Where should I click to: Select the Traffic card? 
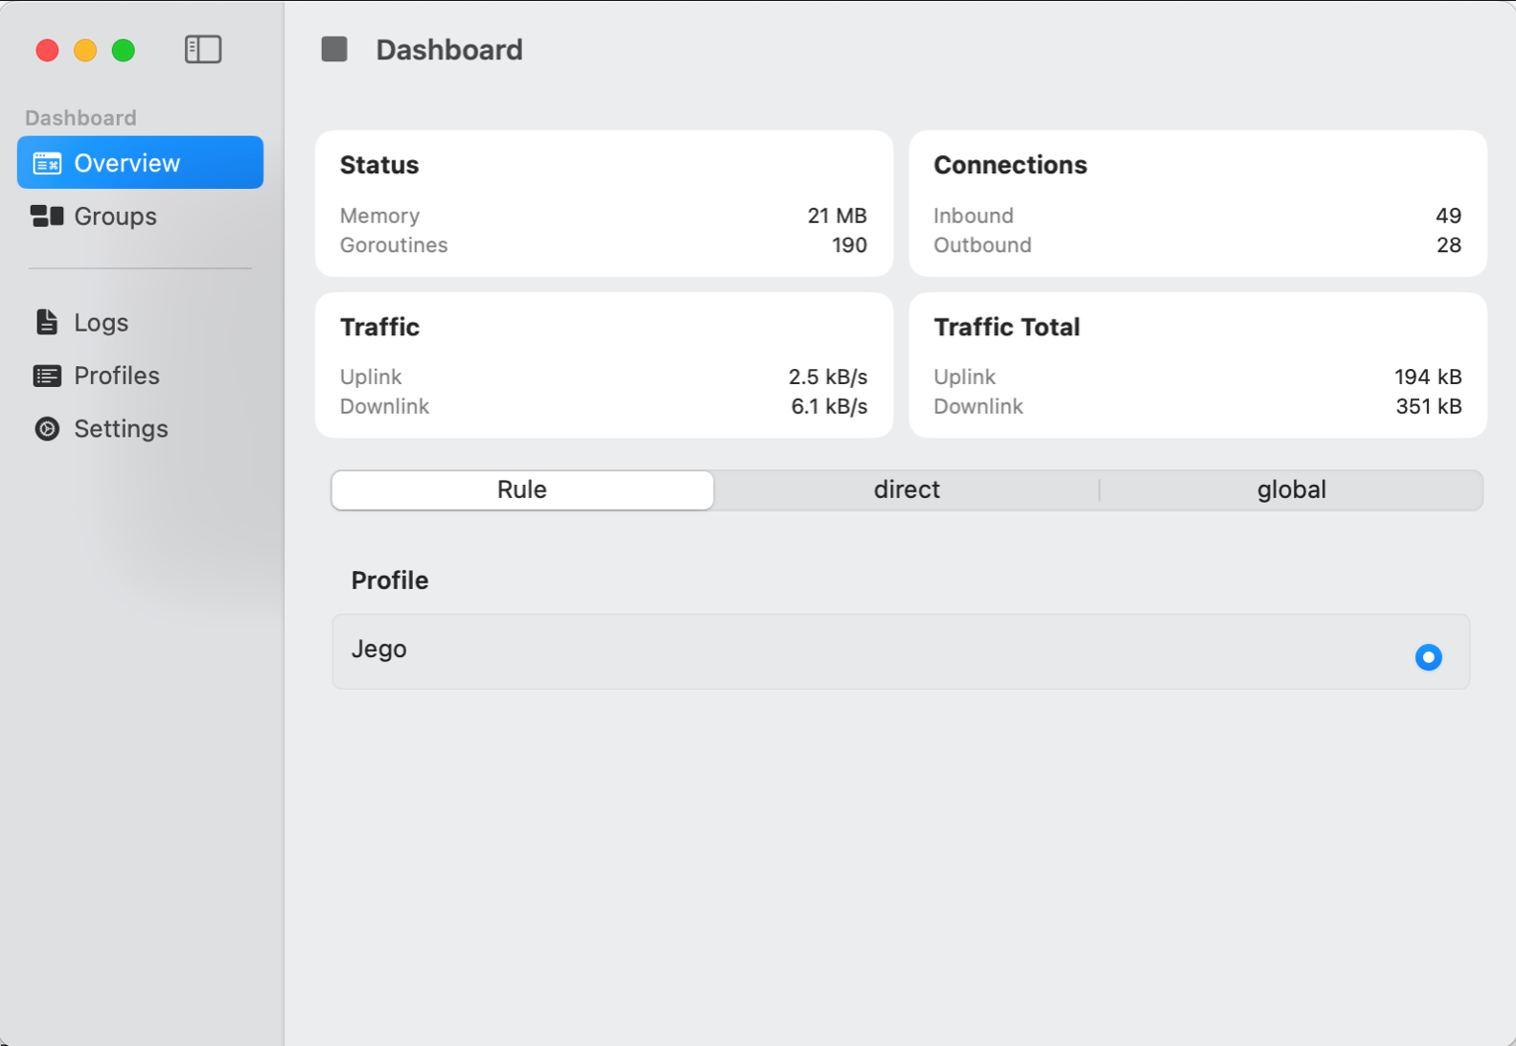click(603, 365)
